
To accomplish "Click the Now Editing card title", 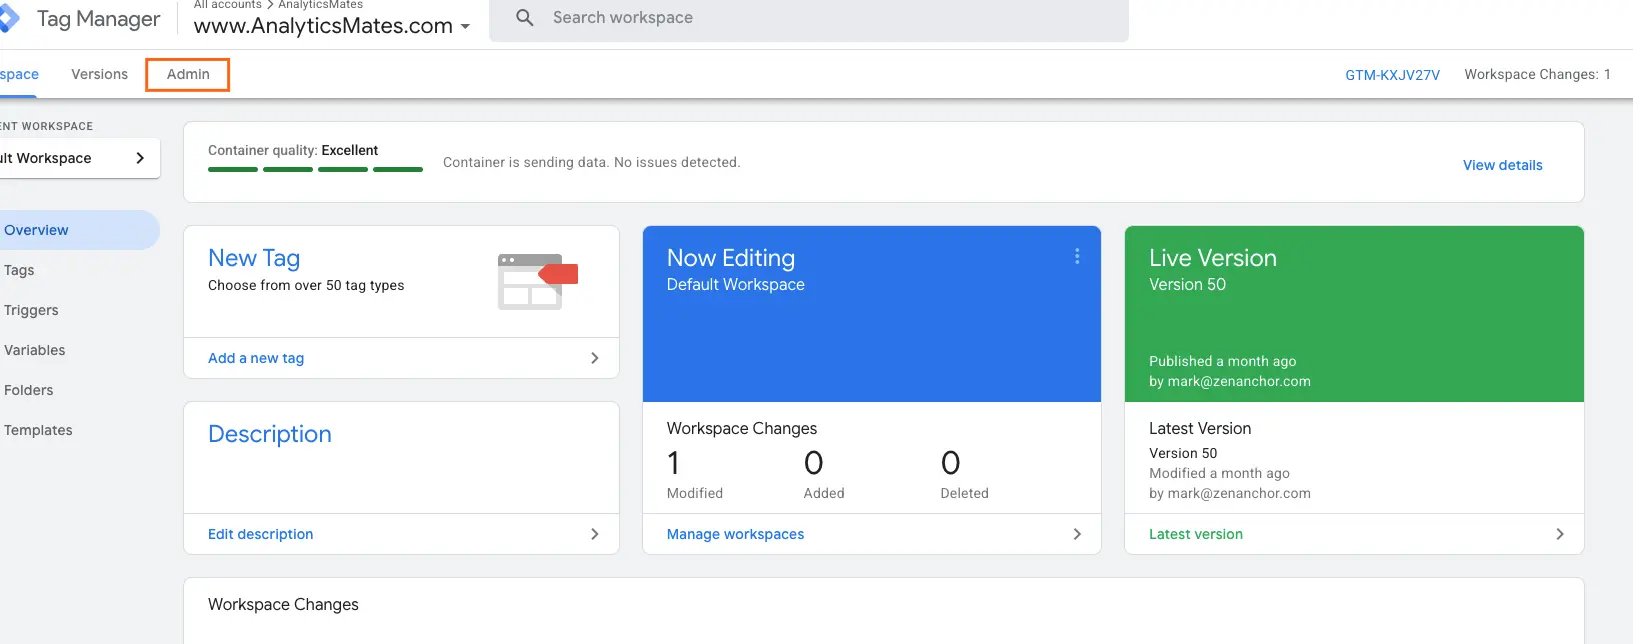I will click(x=731, y=258).
